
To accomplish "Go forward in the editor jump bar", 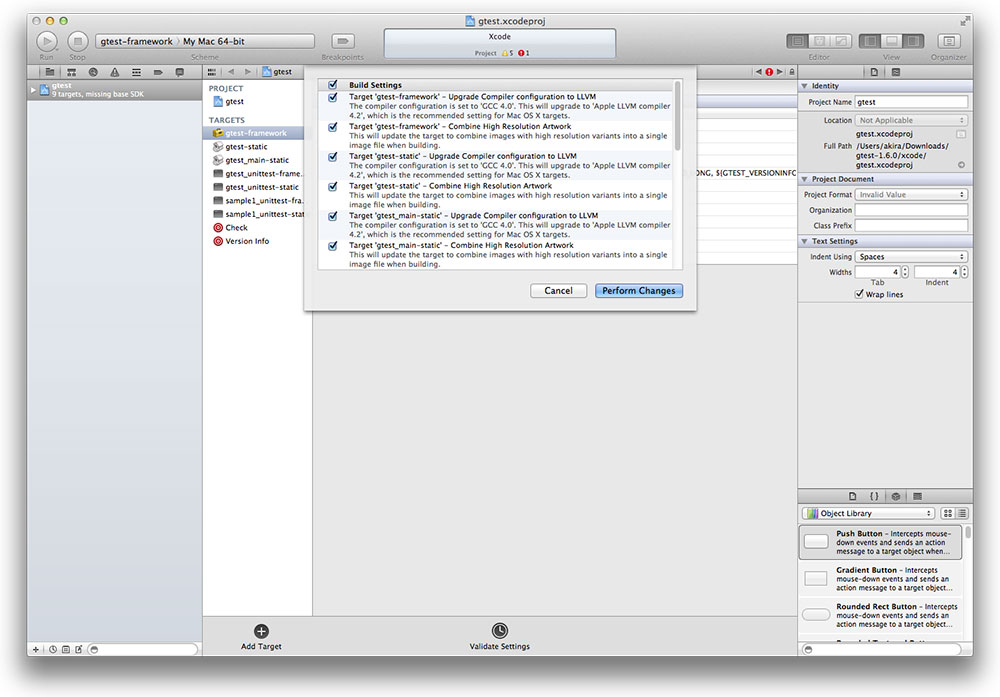I will click(248, 72).
